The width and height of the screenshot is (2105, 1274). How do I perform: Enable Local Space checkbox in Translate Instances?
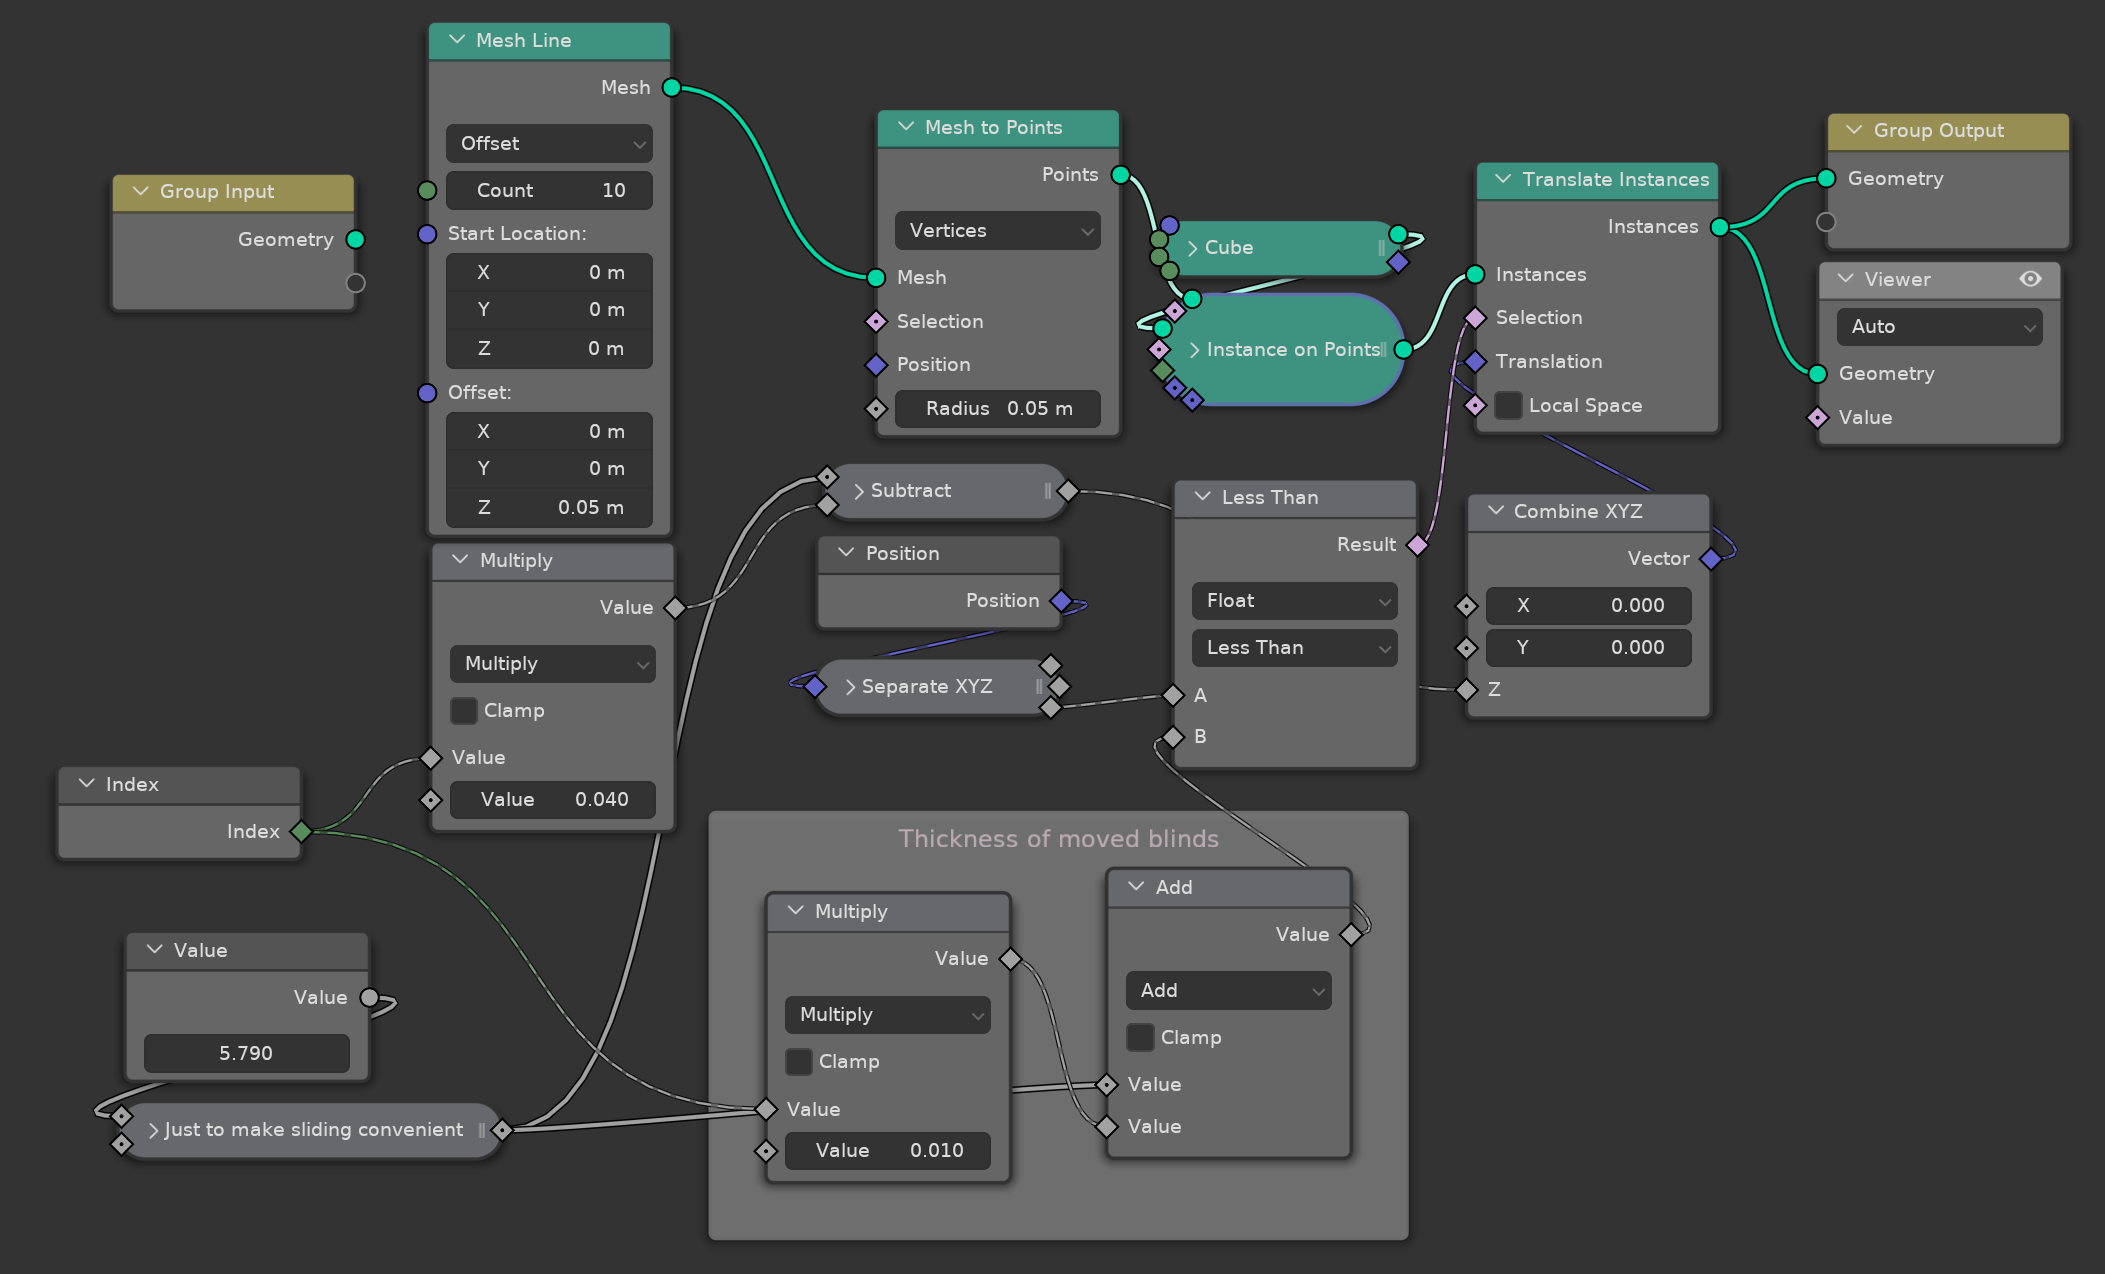[1508, 405]
